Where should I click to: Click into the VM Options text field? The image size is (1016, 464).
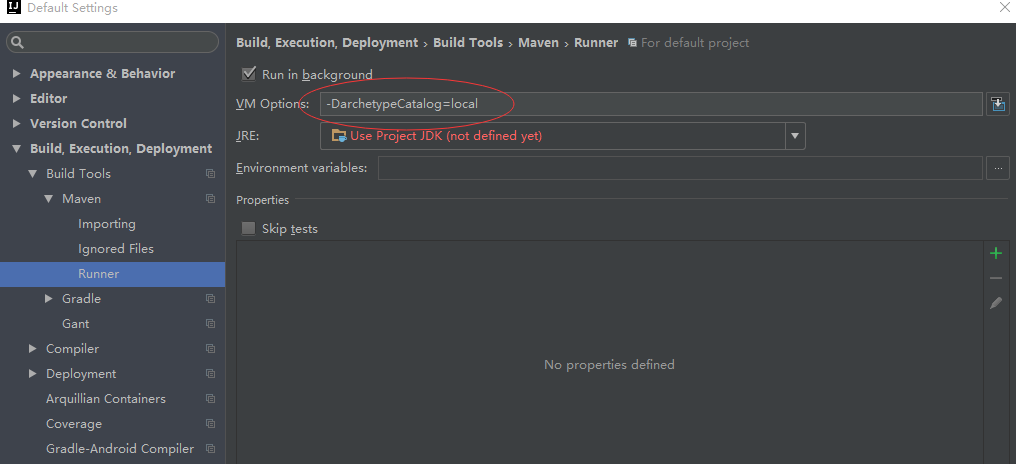651,104
